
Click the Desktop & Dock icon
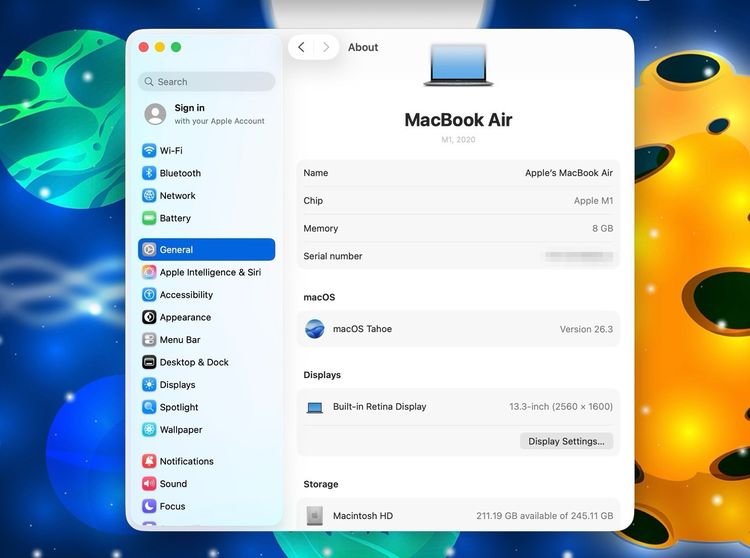click(149, 362)
